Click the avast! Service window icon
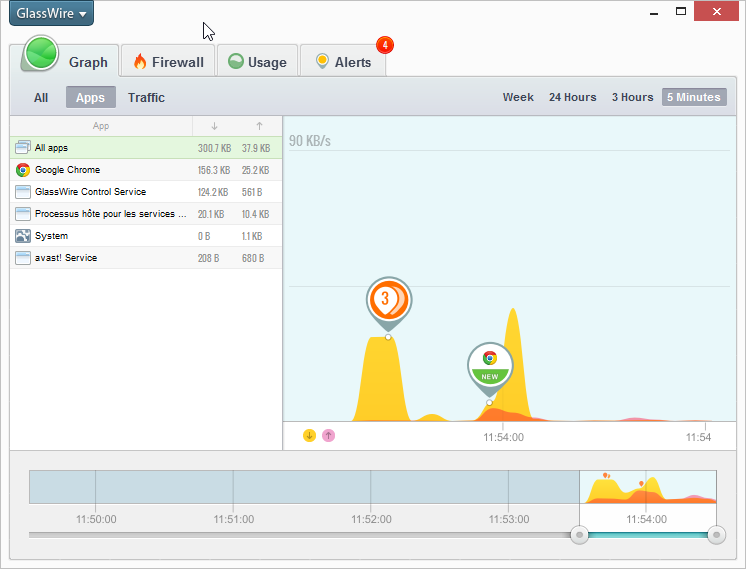Image resolution: width=746 pixels, height=569 pixels. tap(23, 258)
